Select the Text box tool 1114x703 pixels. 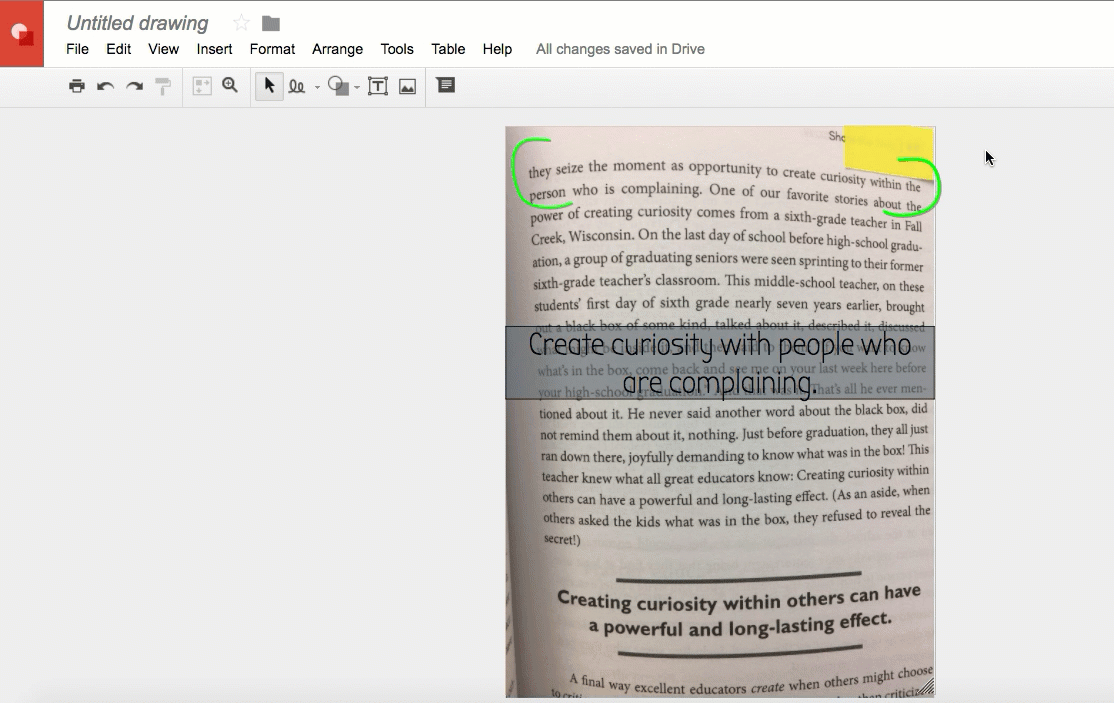pos(378,86)
